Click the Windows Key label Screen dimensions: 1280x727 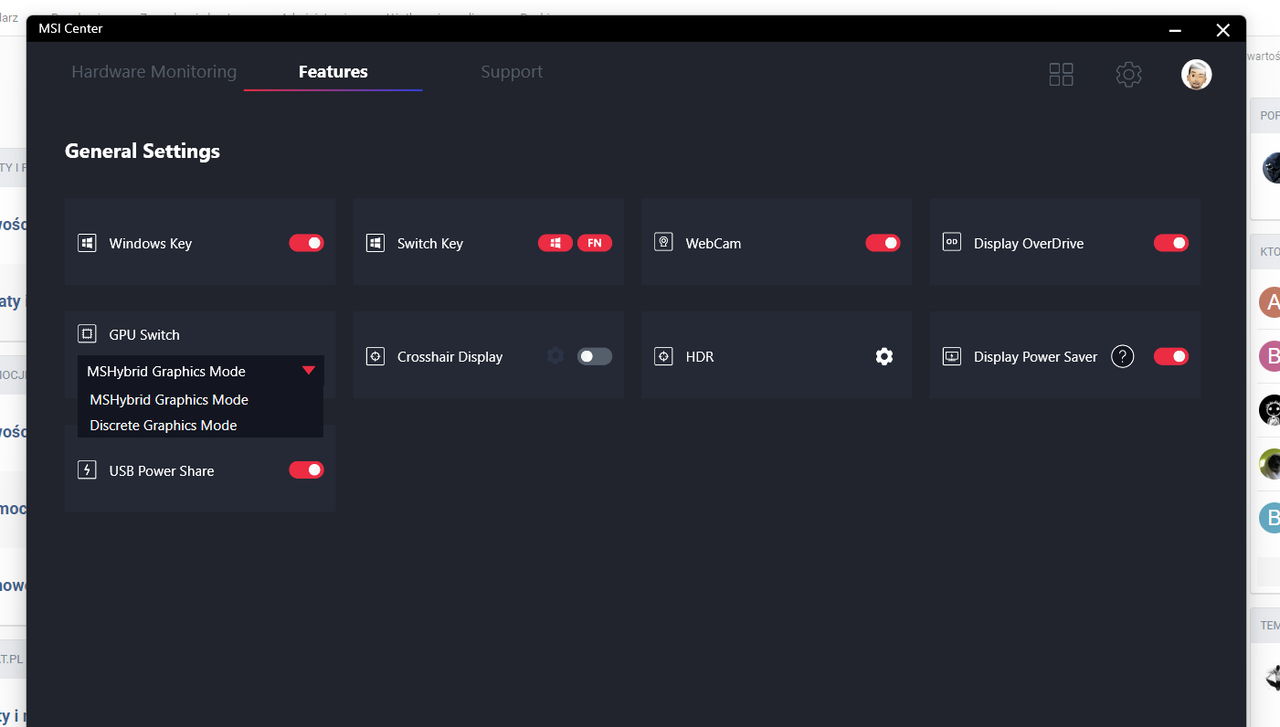pyautogui.click(x=150, y=243)
